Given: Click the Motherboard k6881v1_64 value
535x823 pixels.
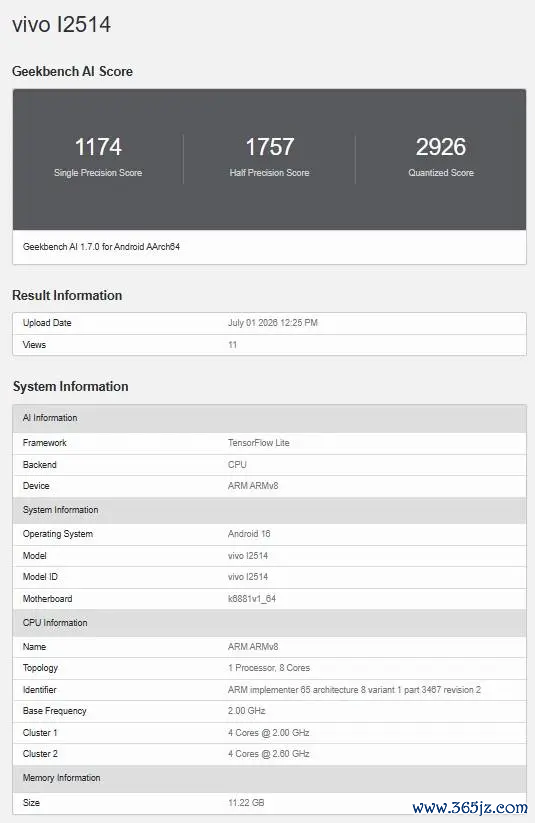Looking at the screenshot, I should pos(252,599).
